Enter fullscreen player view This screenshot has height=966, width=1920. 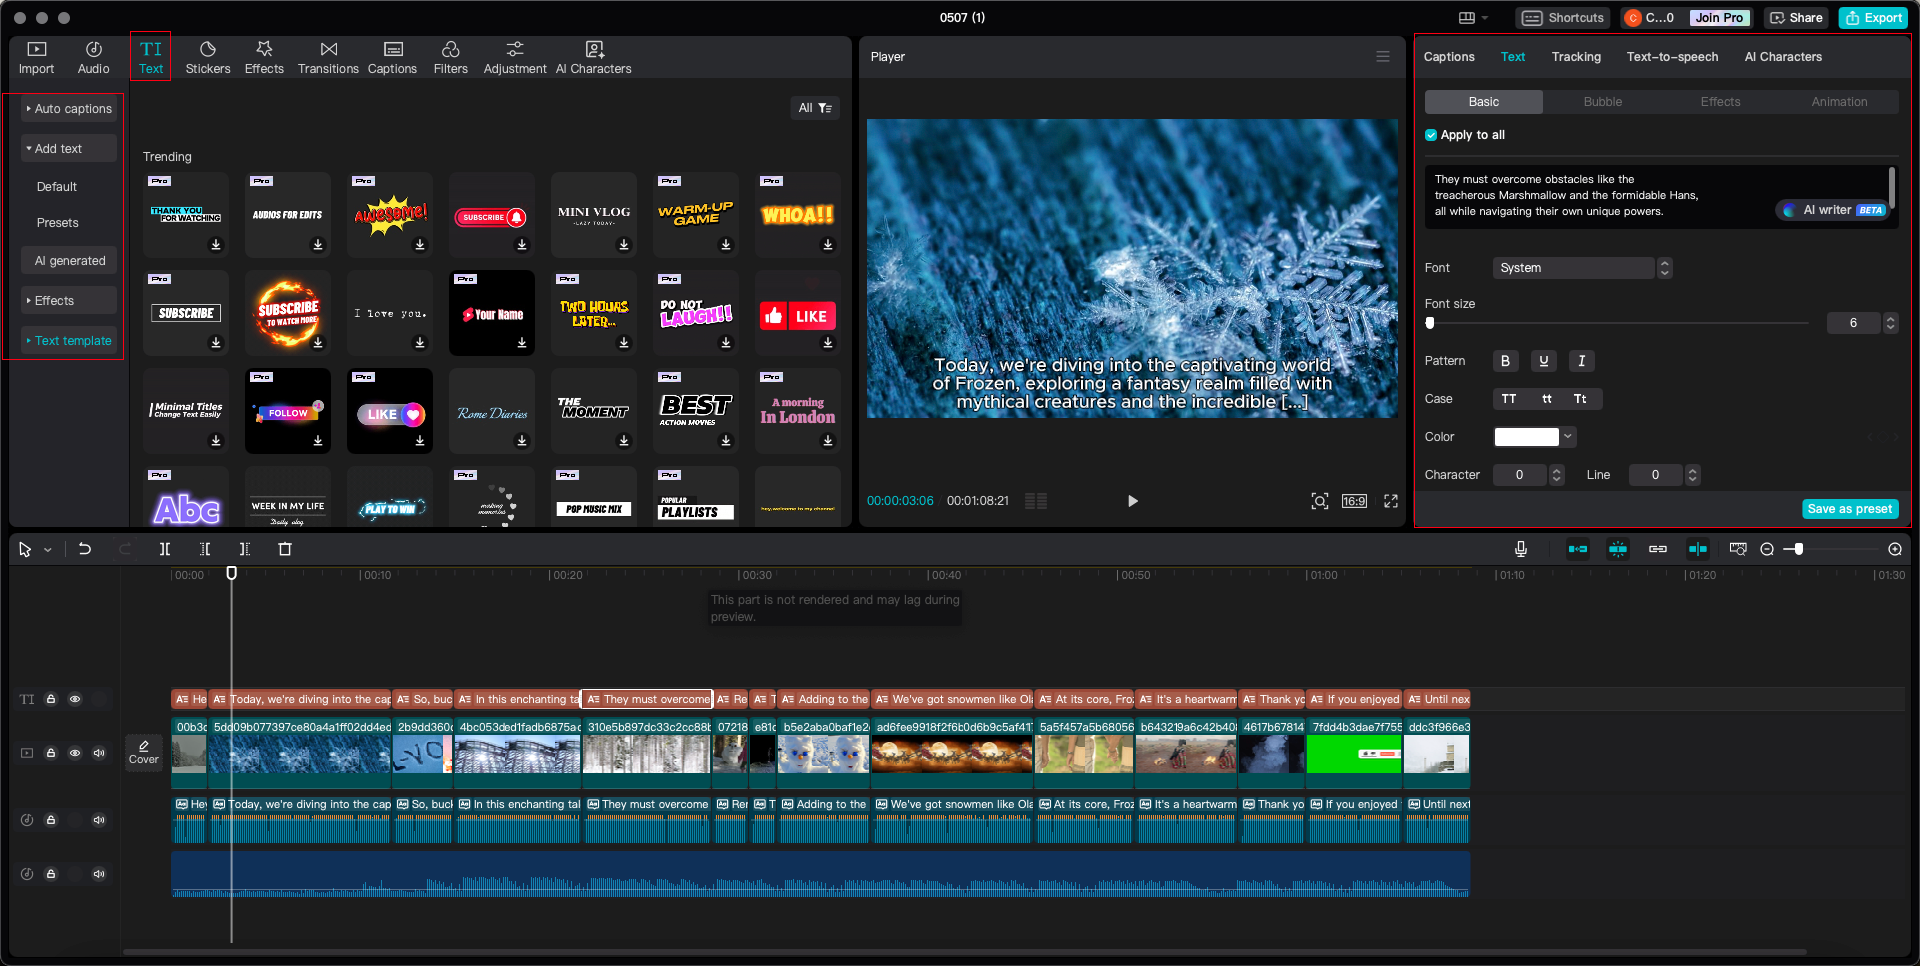coord(1391,501)
